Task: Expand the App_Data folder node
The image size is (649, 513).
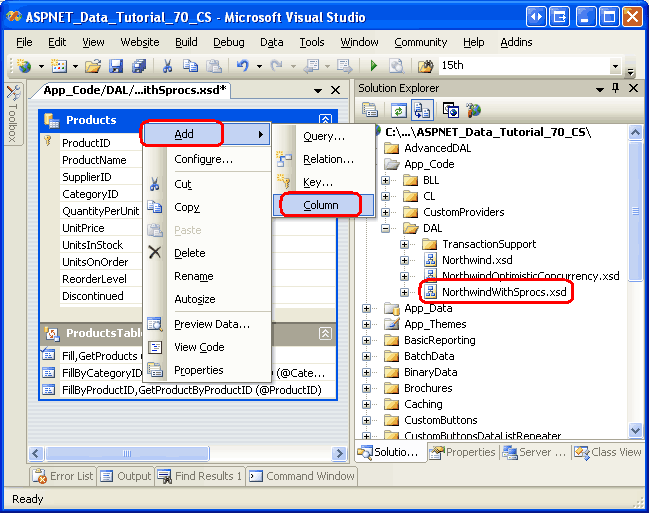Action: [x=369, y=308]
